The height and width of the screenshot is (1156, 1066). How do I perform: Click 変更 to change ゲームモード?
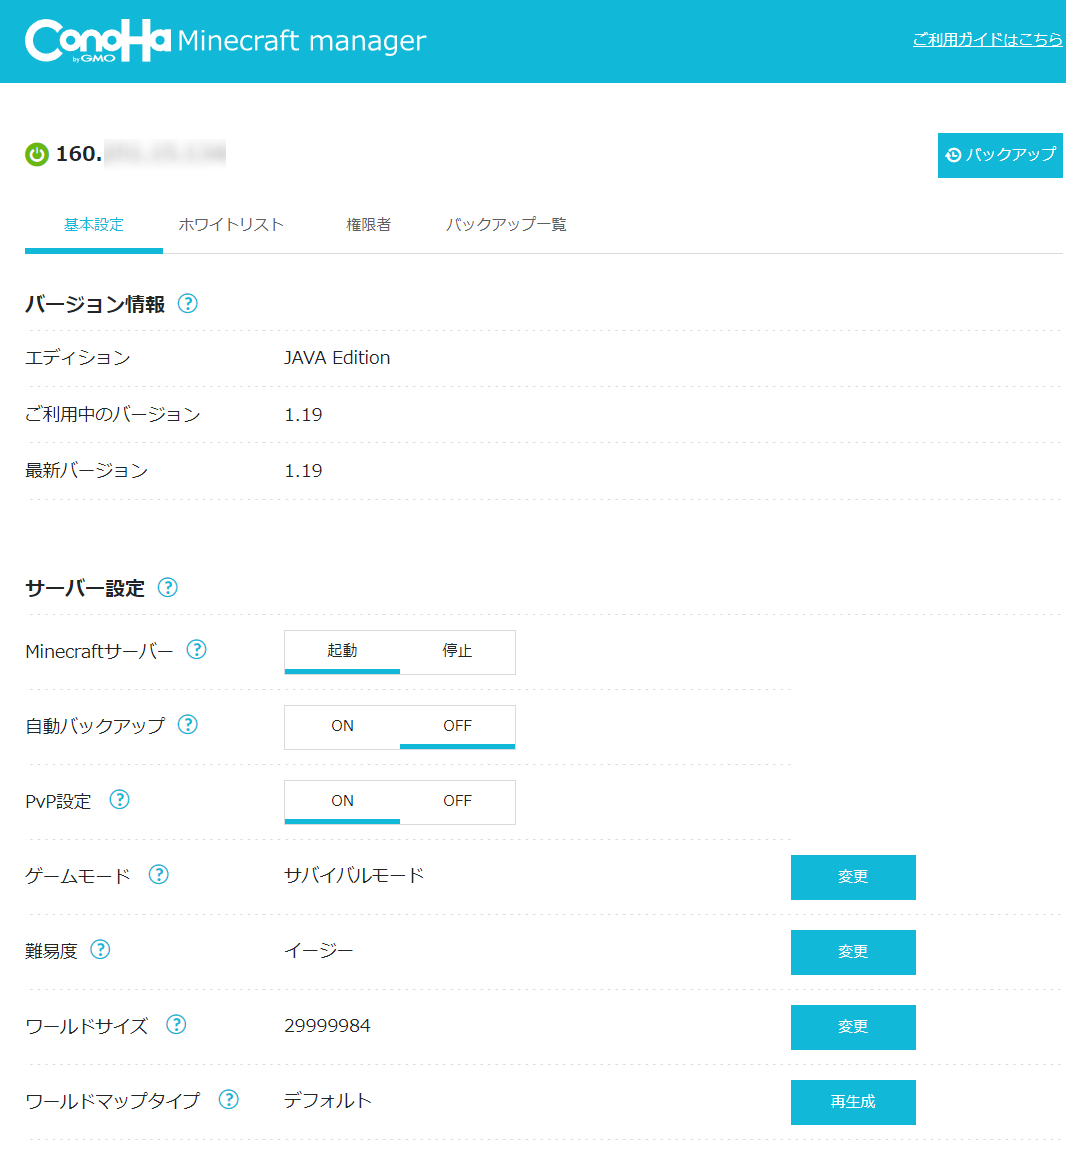(853, 877)
